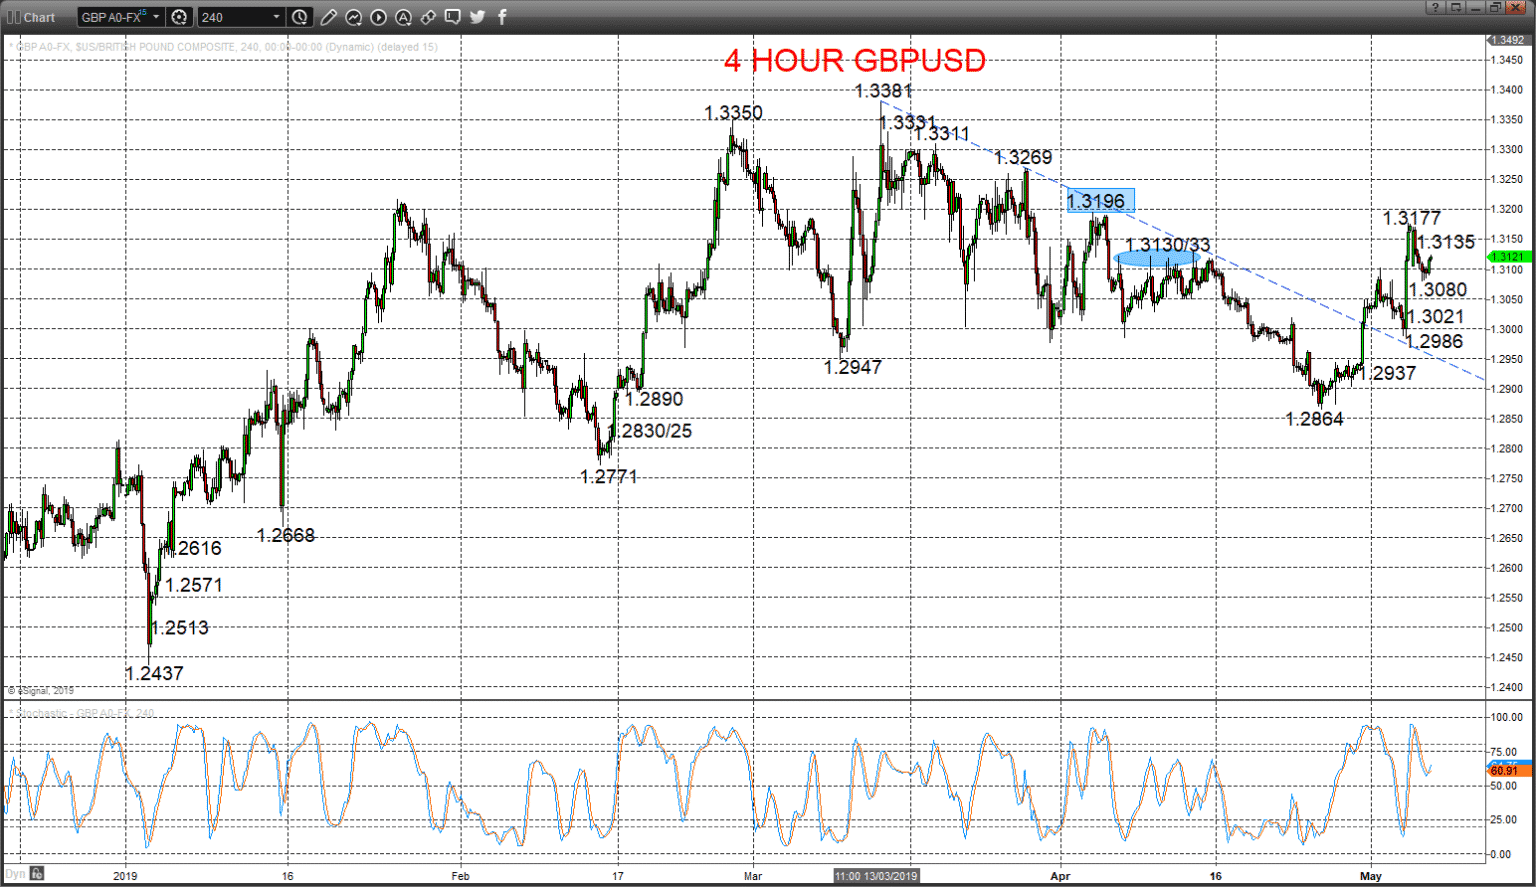1536x887 pixels.
Task: Click the green 1.3121 current price tag
Action: [x=1508, y=256]
